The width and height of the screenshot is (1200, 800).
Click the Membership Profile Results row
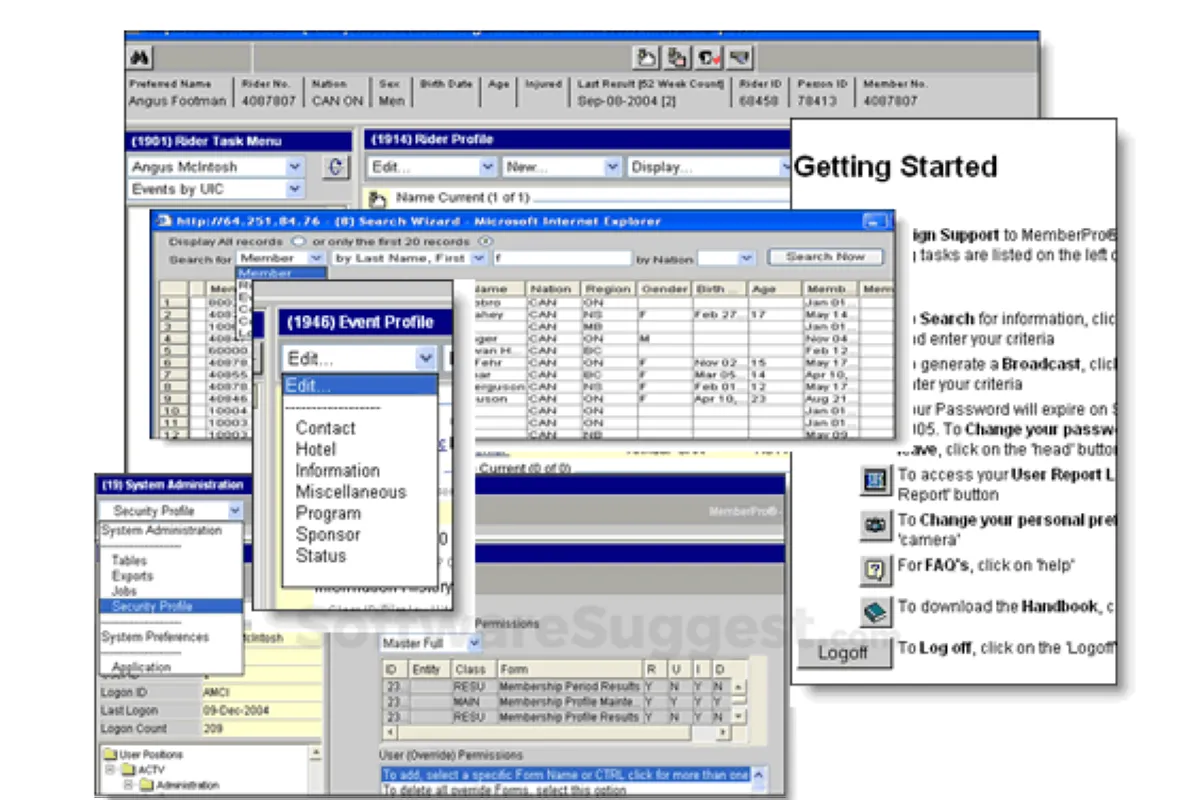coord(556,717)
